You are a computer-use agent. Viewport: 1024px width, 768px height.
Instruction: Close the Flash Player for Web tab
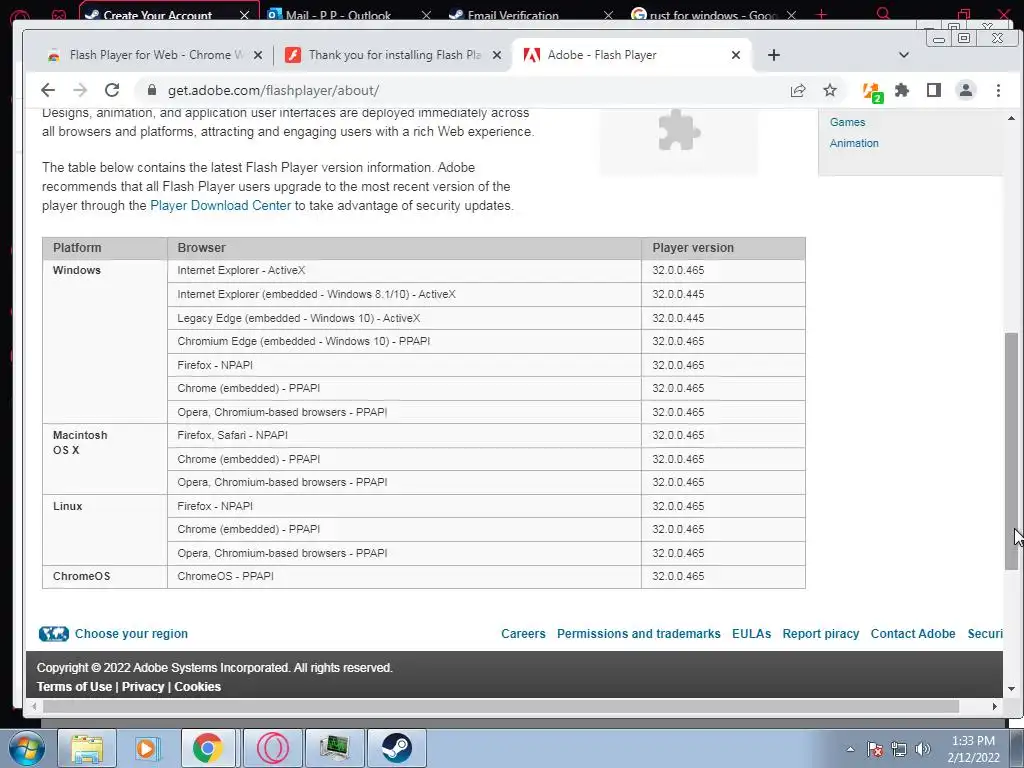point(258,55)
